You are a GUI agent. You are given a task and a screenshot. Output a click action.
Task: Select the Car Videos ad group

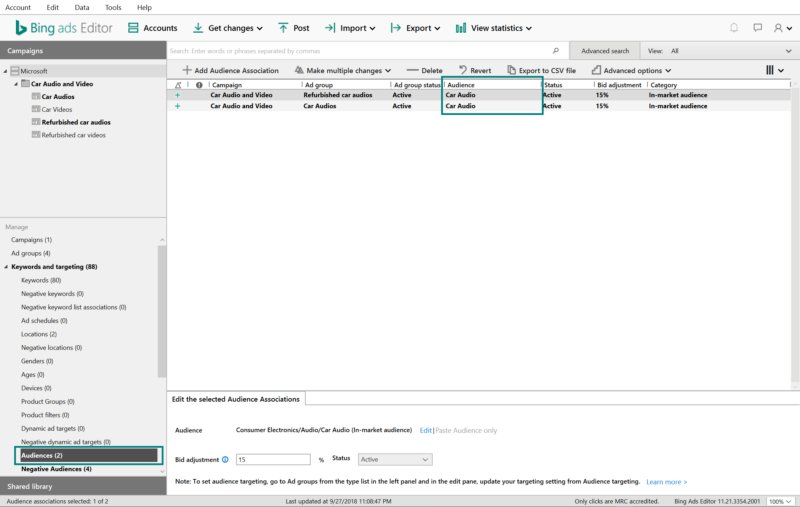point(57,109)
